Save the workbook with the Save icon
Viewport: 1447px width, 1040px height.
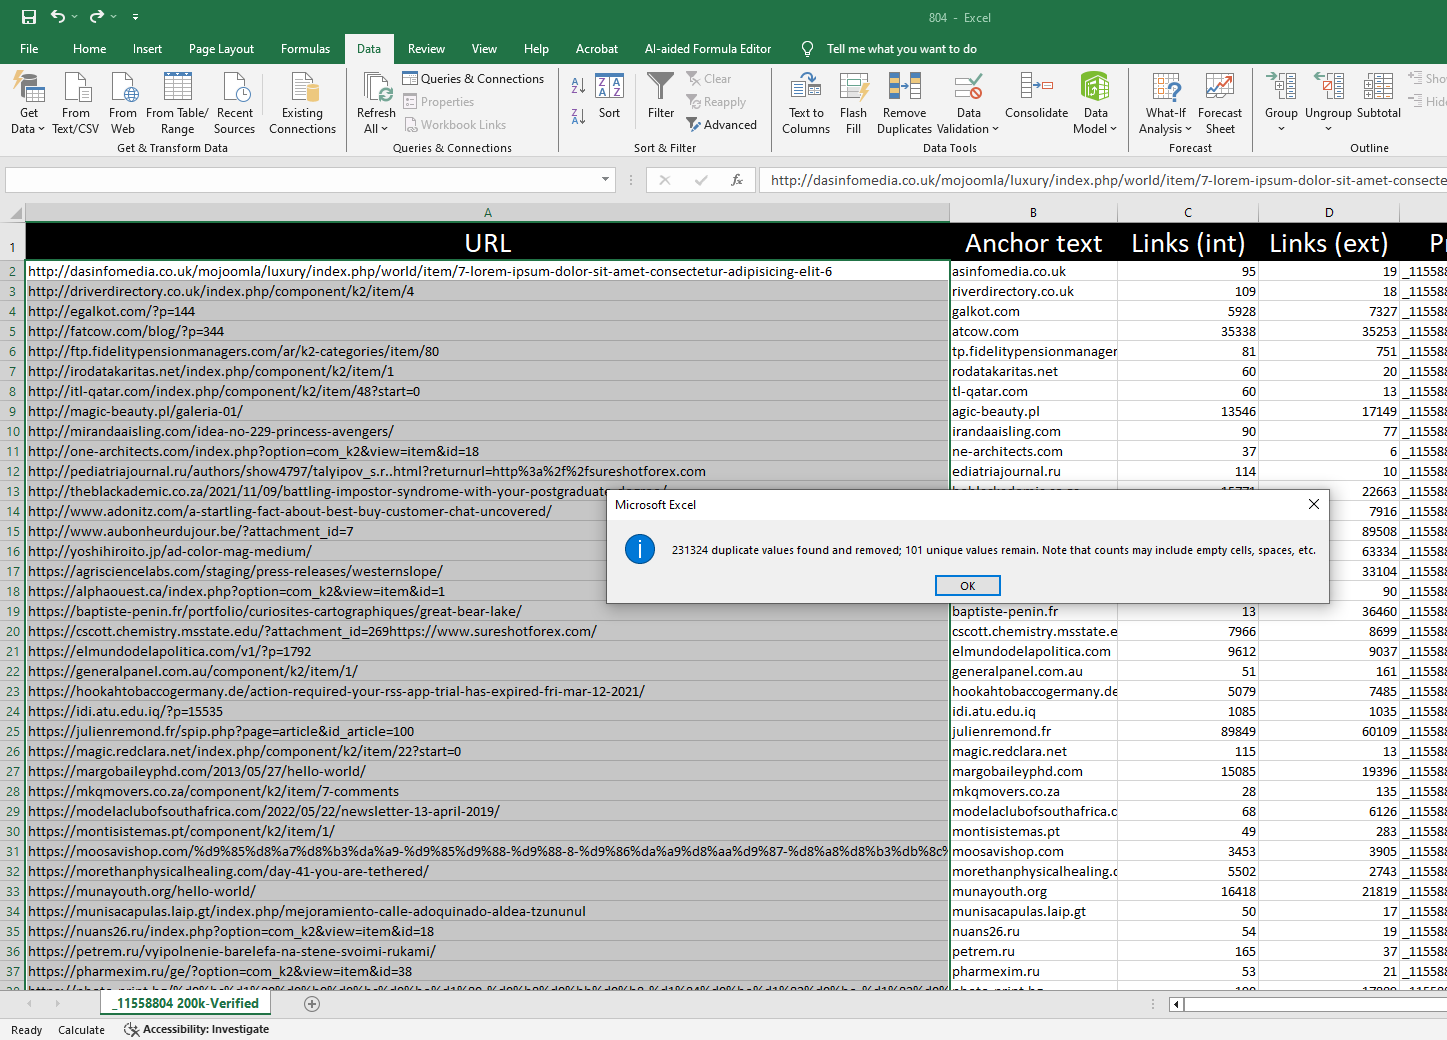tap(28, 17)
